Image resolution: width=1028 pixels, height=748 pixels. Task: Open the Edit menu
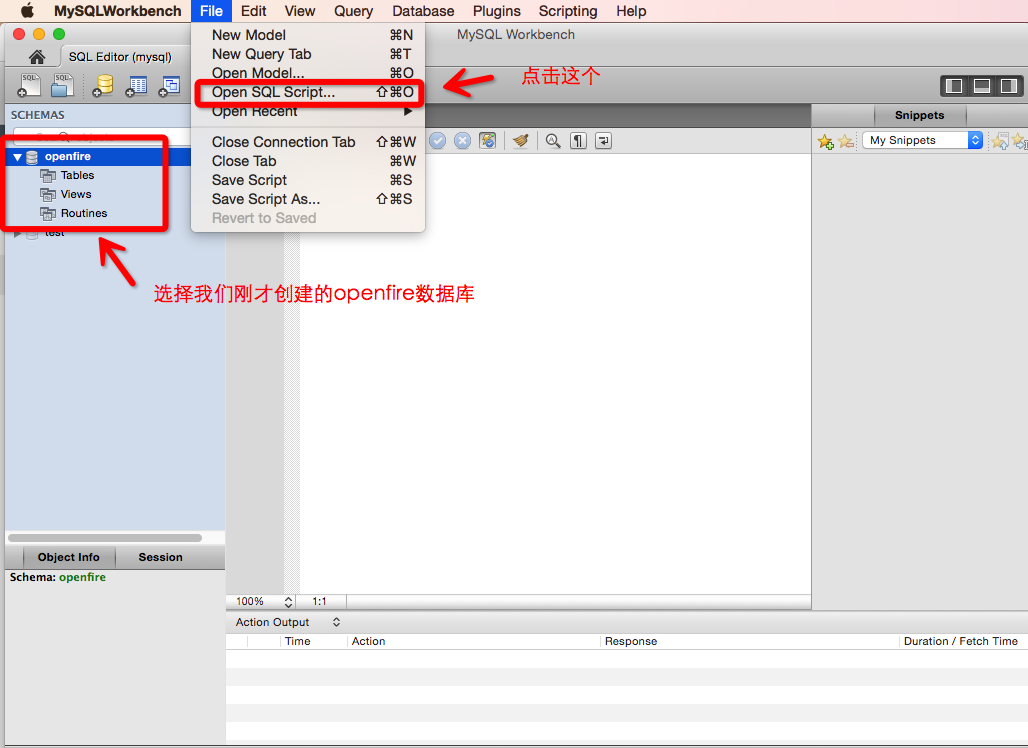click(x=253, y=11)
